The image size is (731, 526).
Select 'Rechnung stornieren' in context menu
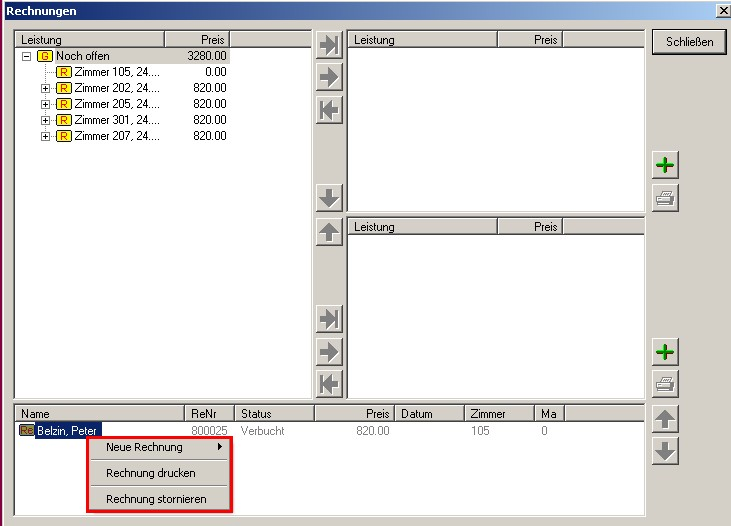click(x=156, y=499)
